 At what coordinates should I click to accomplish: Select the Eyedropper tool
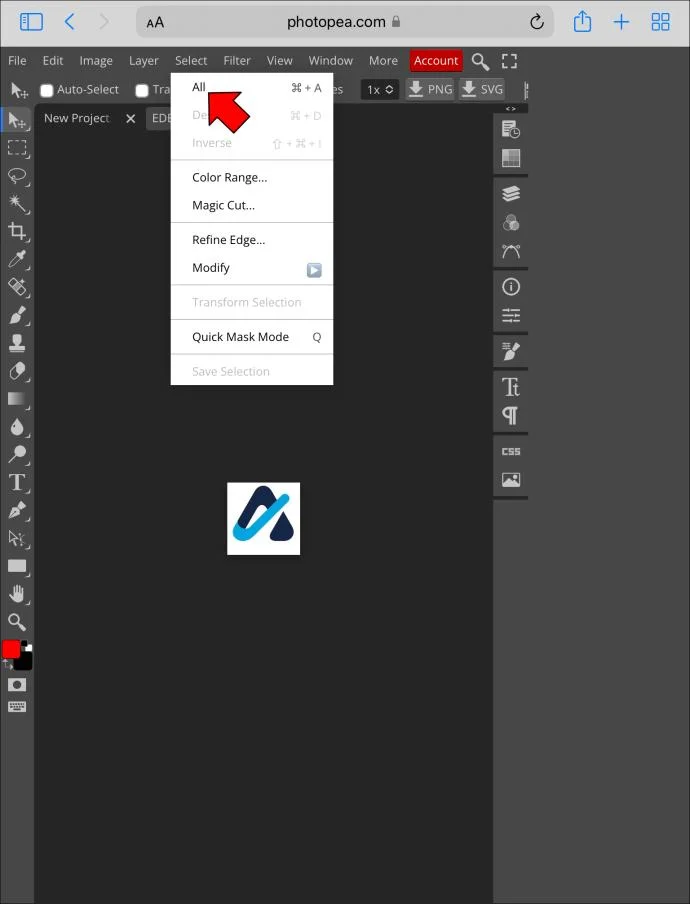pyautogui.click(x=17, y=259)
